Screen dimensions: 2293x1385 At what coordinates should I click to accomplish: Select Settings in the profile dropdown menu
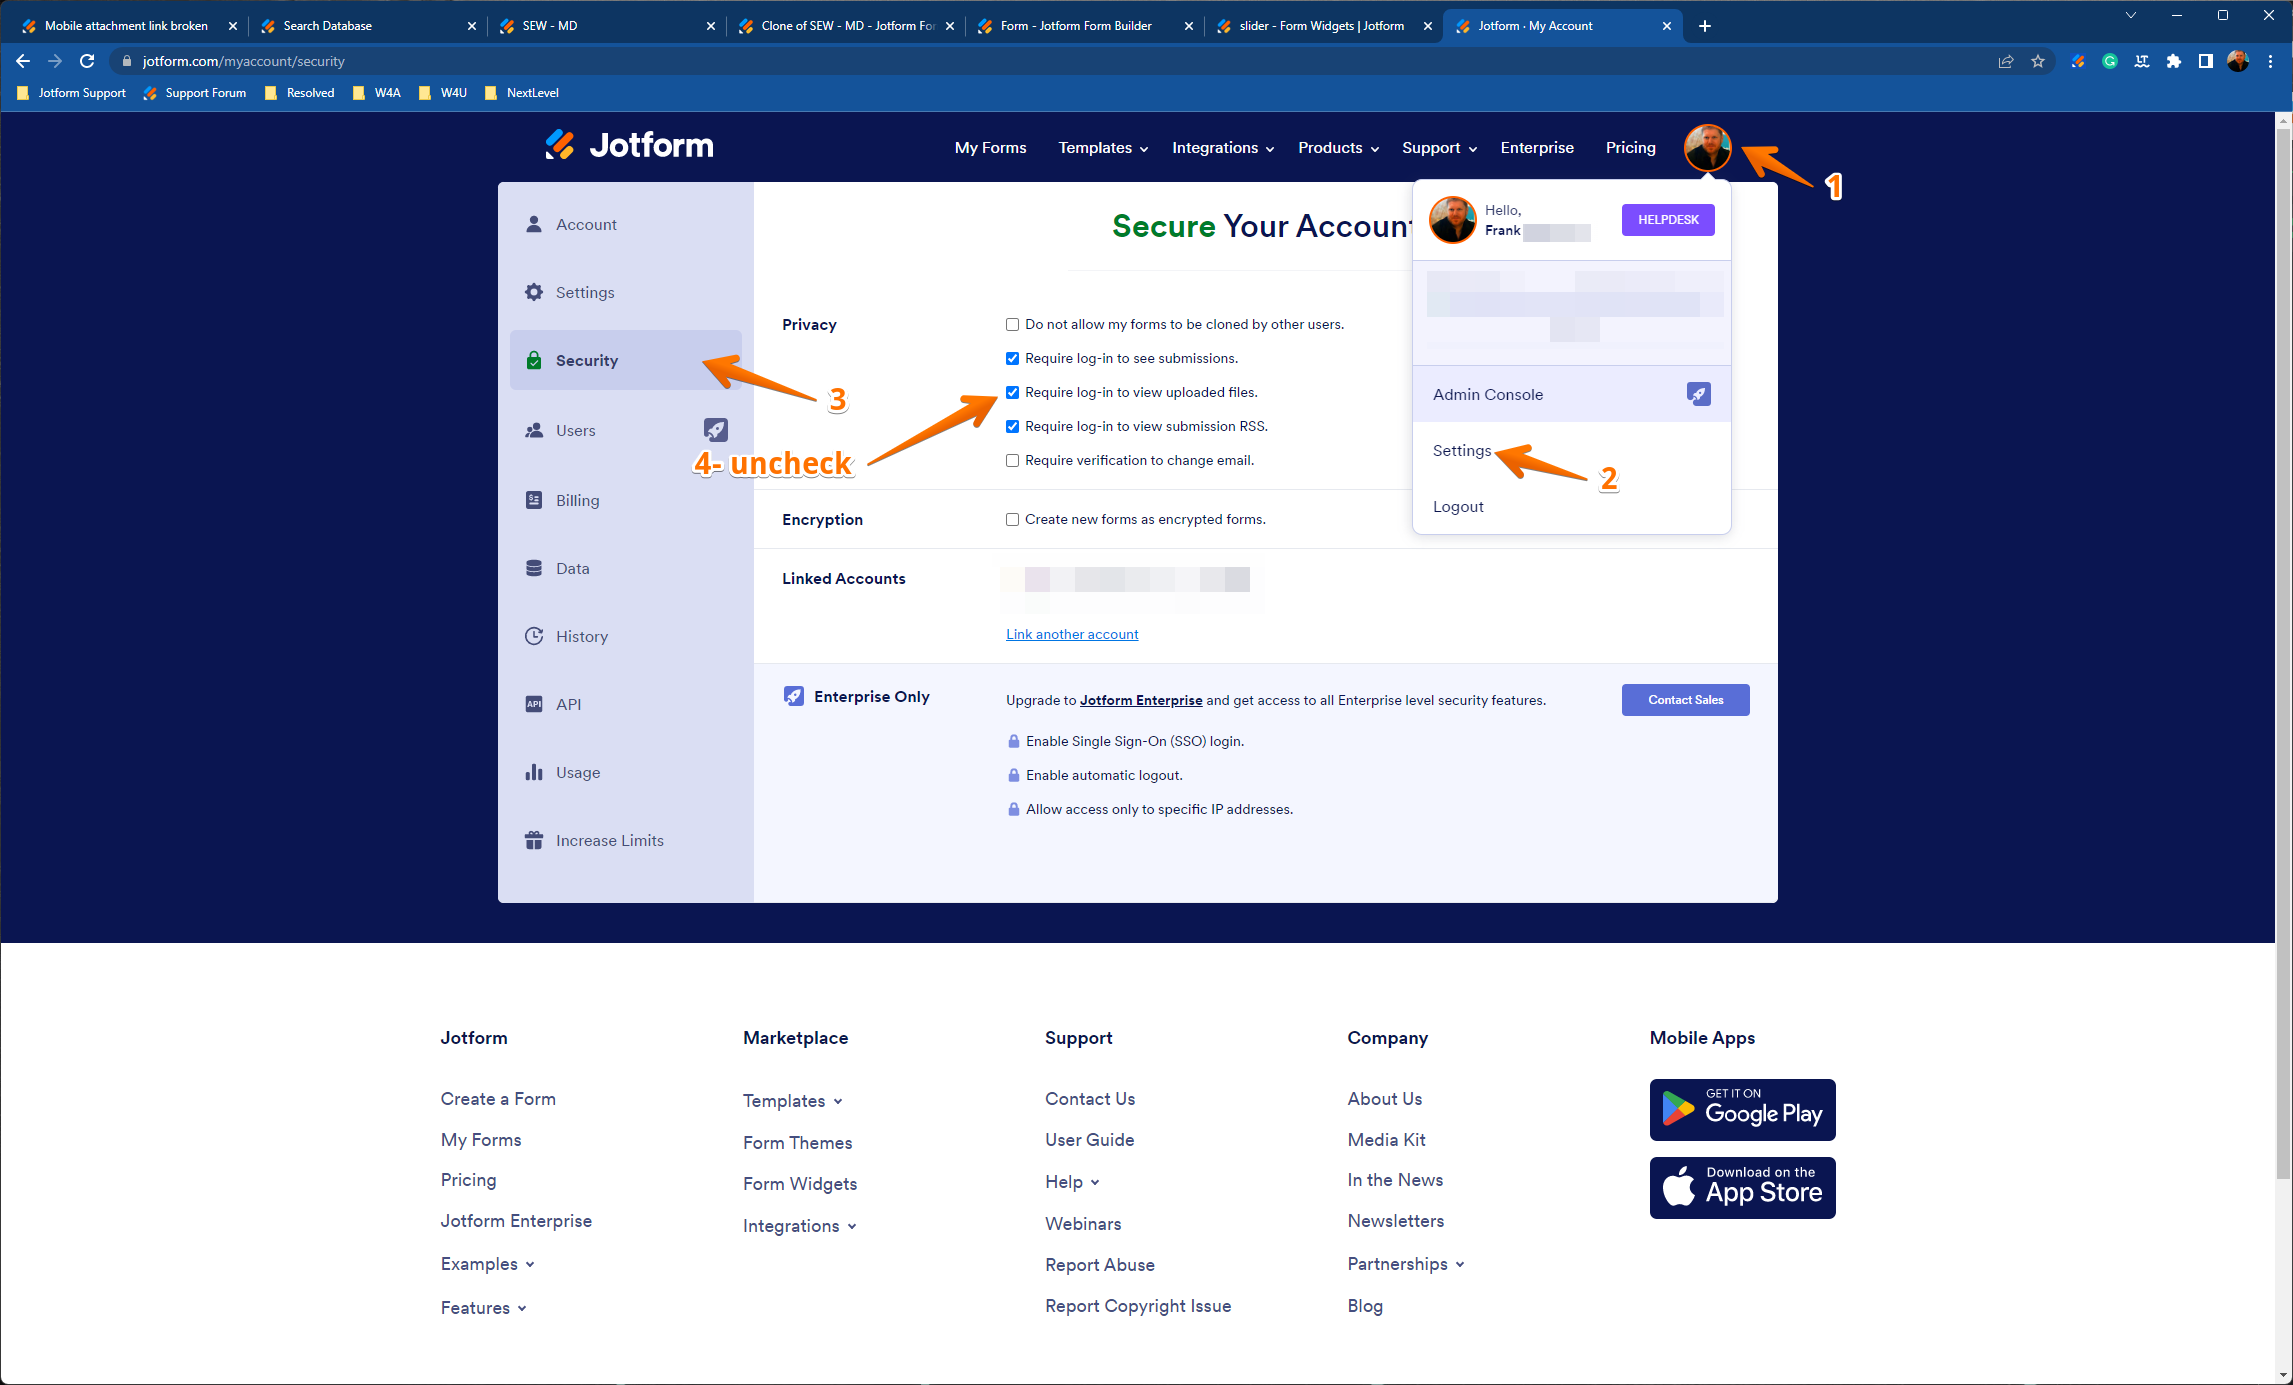click(x=1461, y=451)
